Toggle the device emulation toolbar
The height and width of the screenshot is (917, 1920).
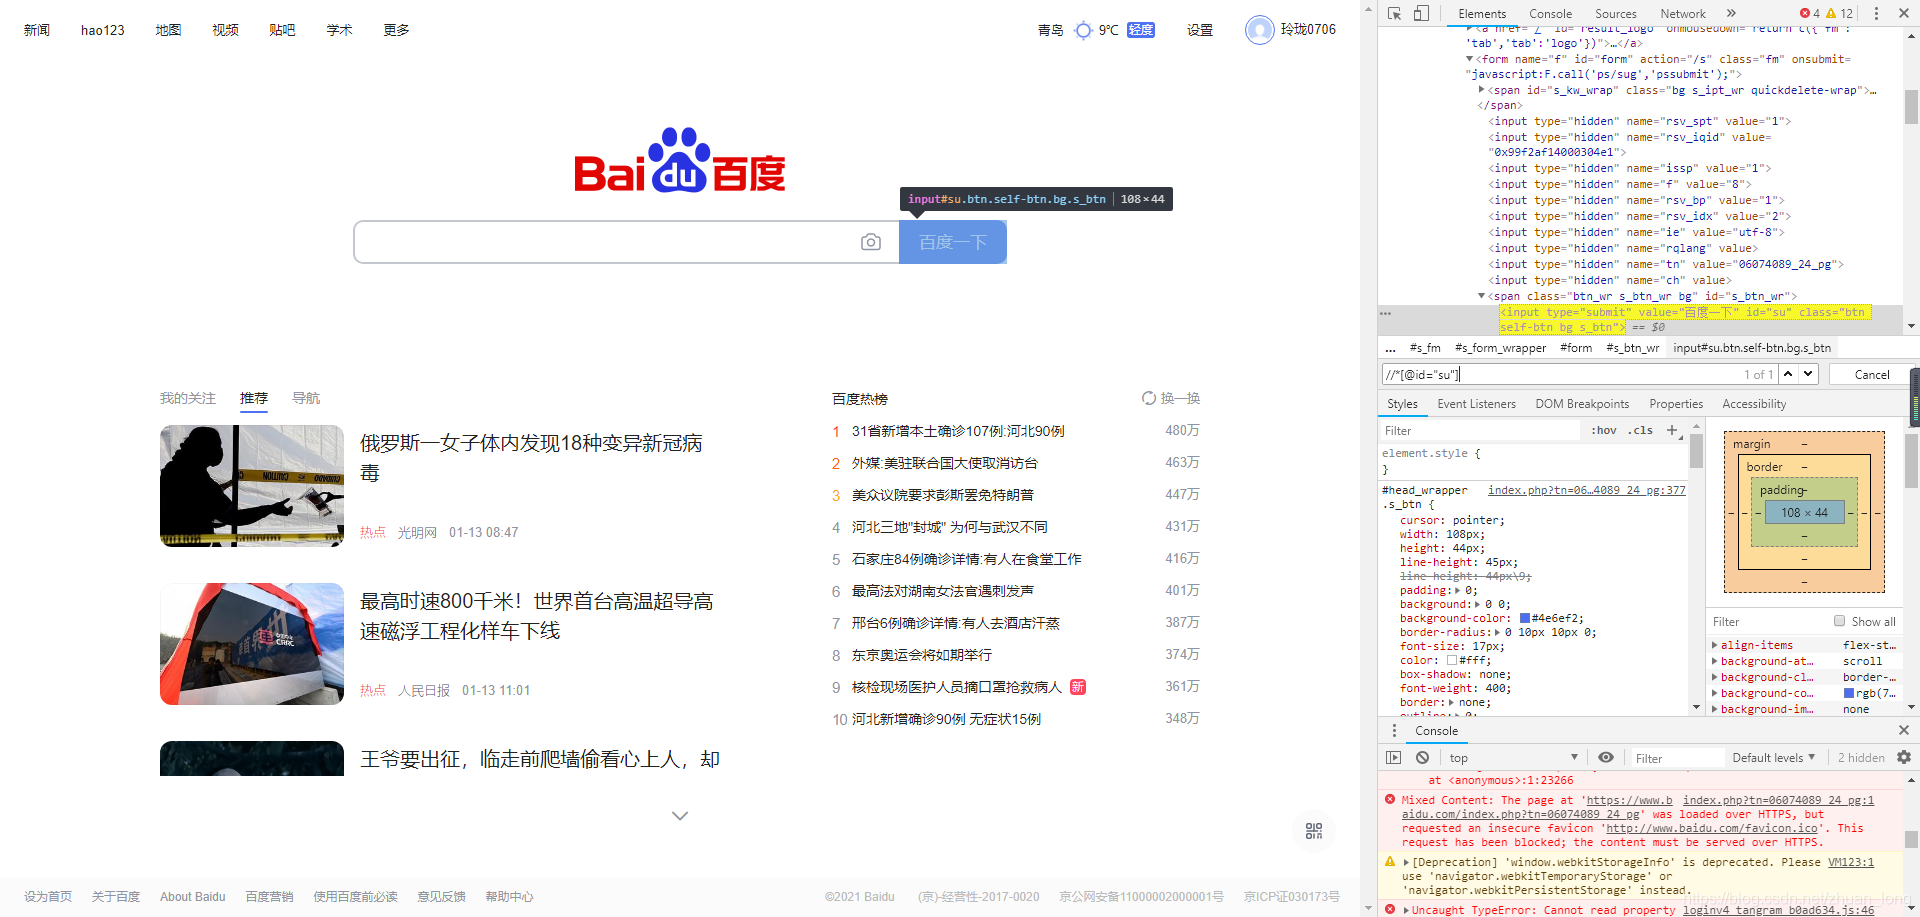1421,13
